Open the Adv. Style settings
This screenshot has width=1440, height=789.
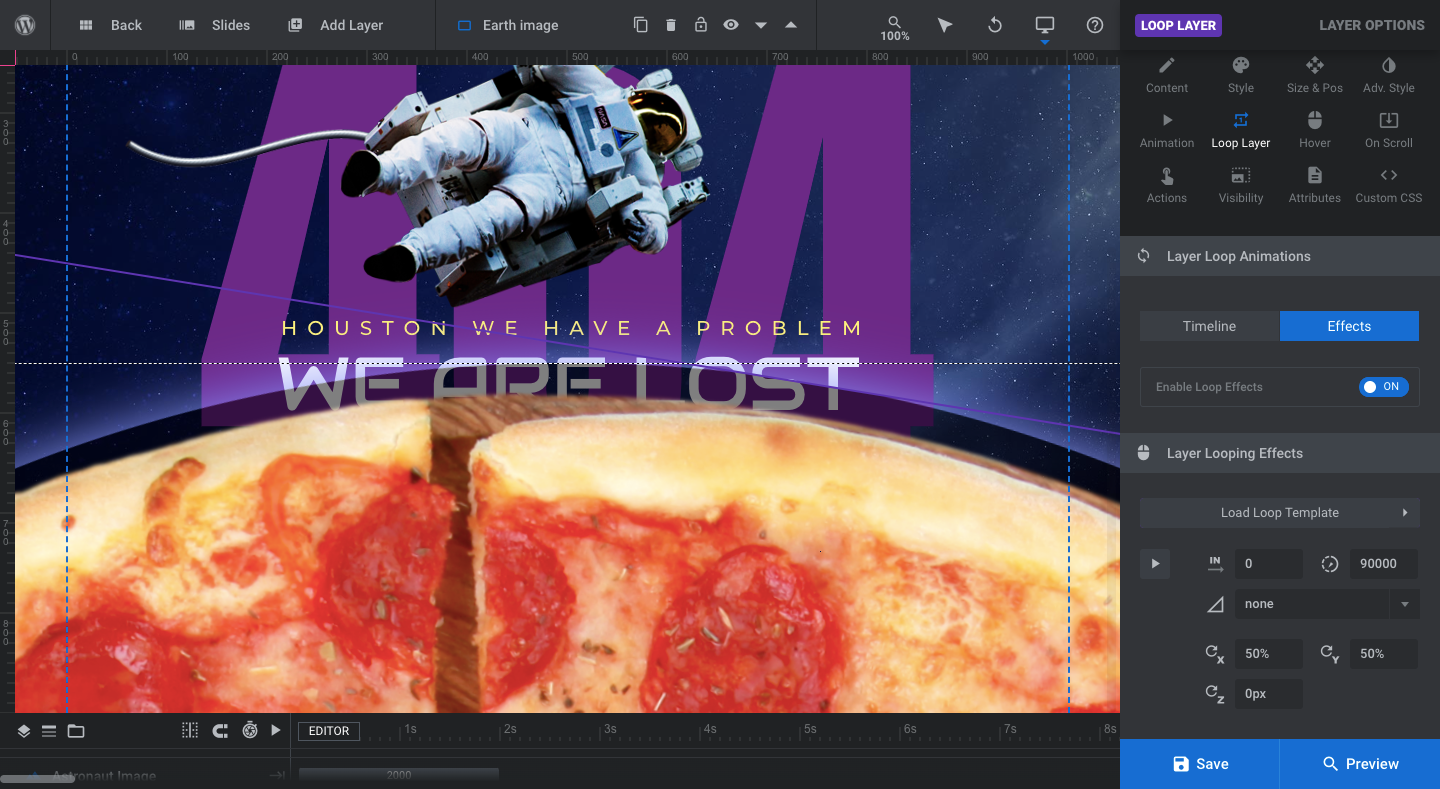coord(1389,75)
